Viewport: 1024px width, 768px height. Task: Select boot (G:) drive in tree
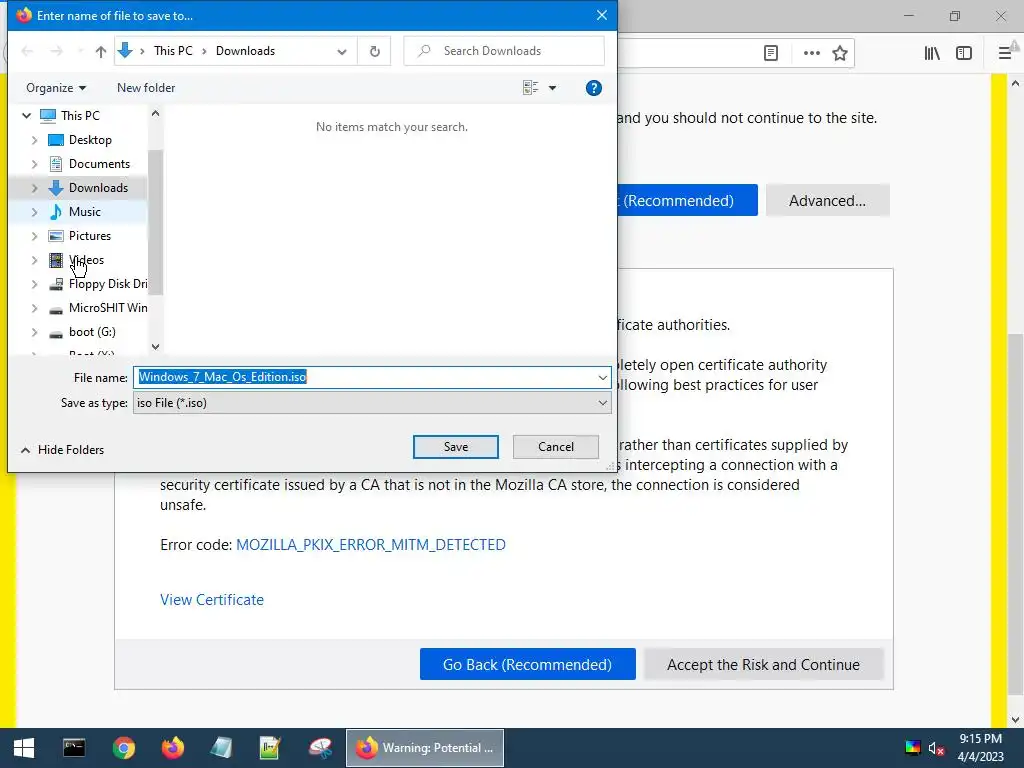[92, 332]
